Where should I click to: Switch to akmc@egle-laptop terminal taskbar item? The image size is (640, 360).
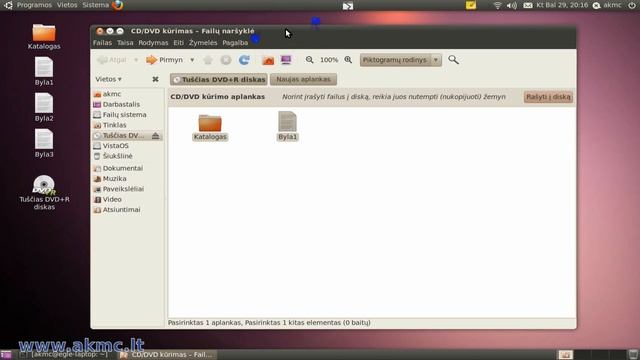64,355
